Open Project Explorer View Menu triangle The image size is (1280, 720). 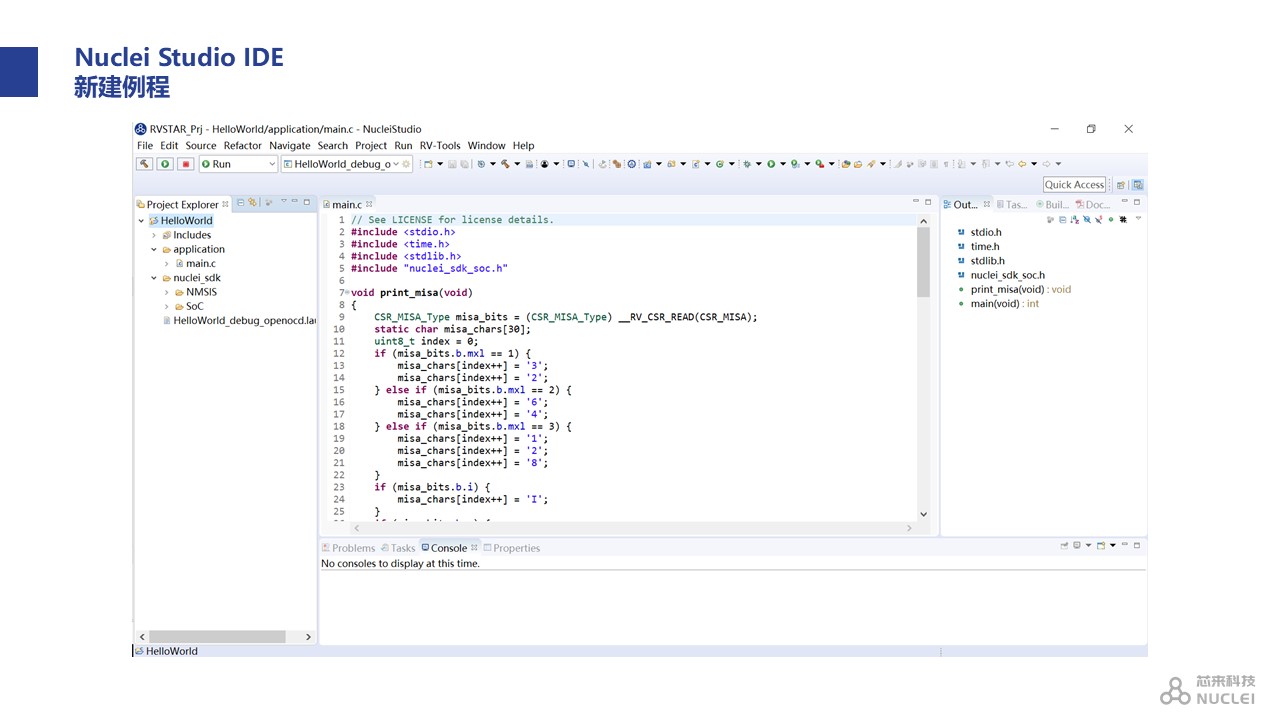pos(283,202)
